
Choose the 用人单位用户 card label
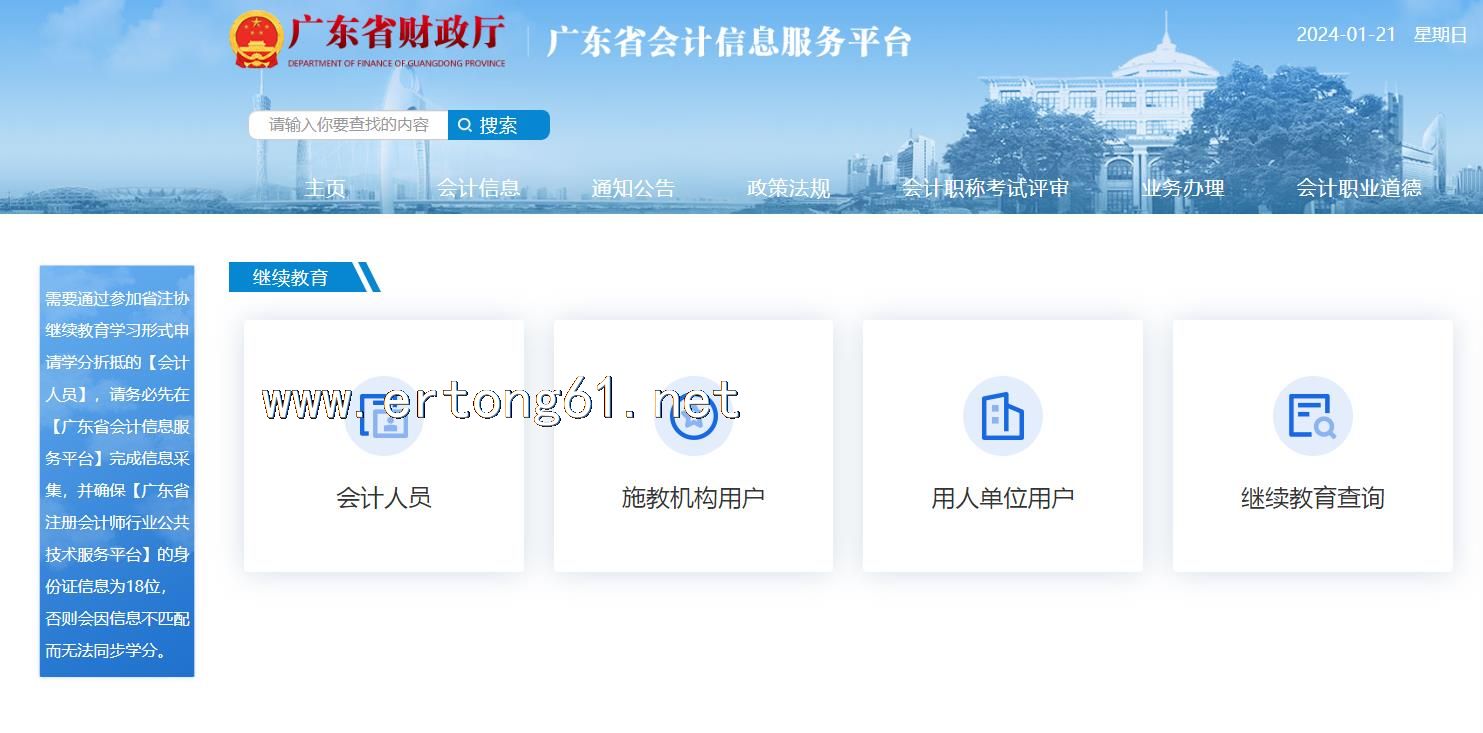pos(1002,498)
